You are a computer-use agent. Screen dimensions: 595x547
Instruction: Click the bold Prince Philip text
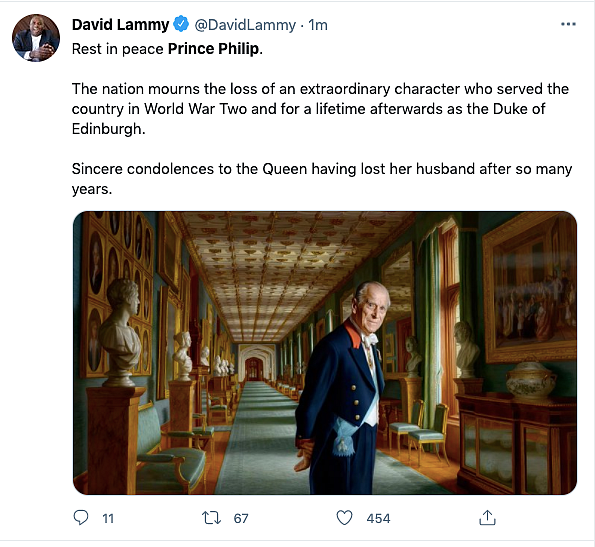click(215, 49)
